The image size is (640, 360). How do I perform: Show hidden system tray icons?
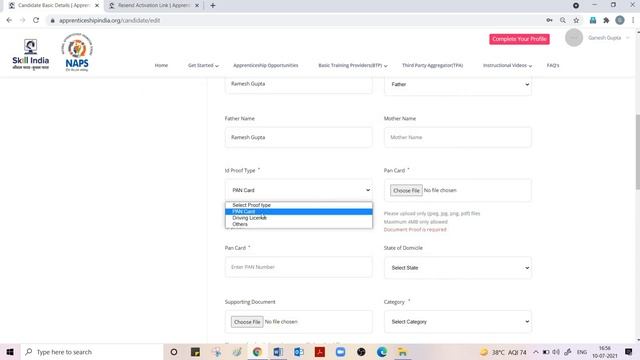[536, 352]
